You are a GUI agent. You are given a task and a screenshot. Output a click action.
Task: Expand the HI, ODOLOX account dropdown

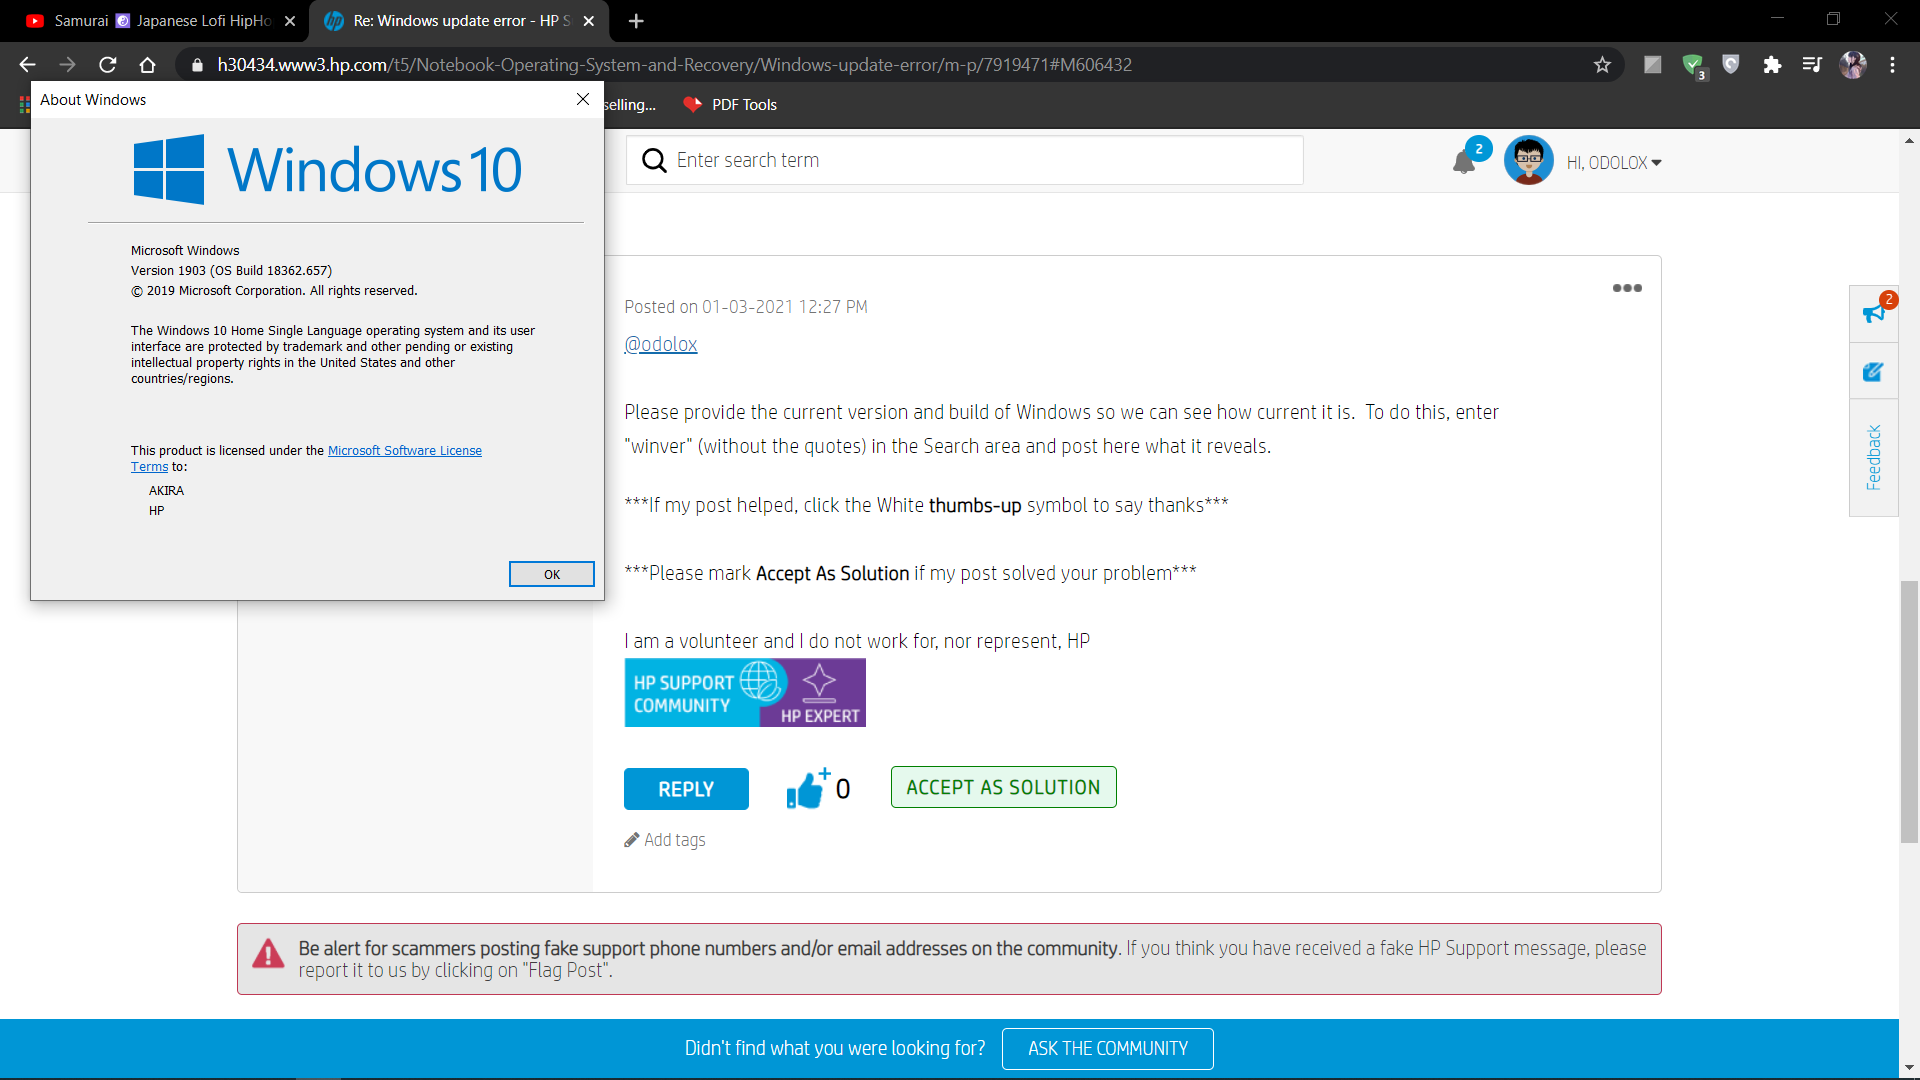1614,163
